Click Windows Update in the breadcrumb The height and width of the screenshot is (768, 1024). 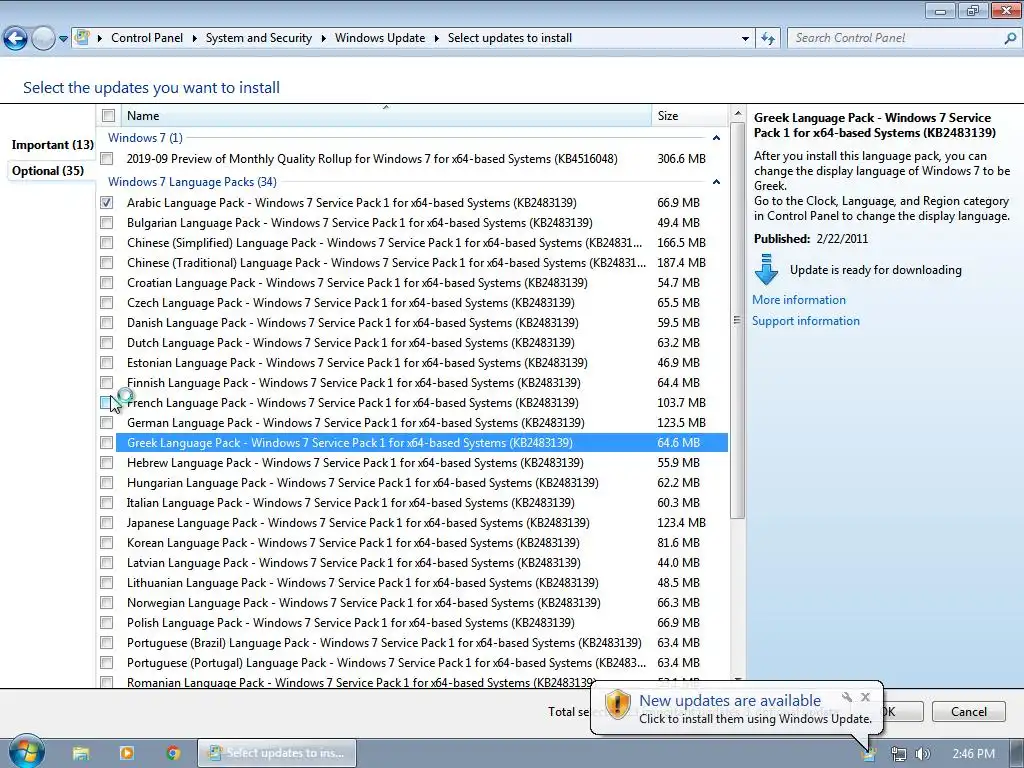click(x=380, y=39)
